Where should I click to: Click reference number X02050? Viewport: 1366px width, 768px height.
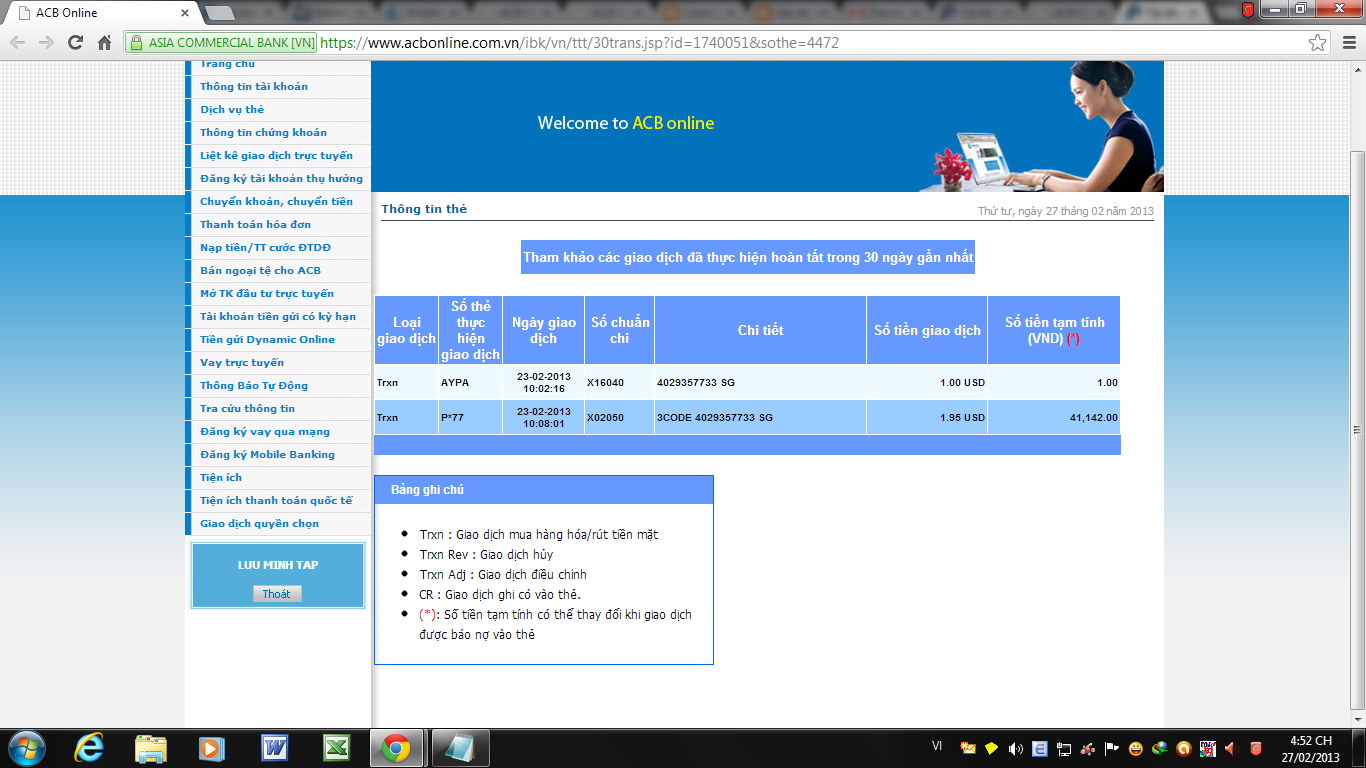605,418
